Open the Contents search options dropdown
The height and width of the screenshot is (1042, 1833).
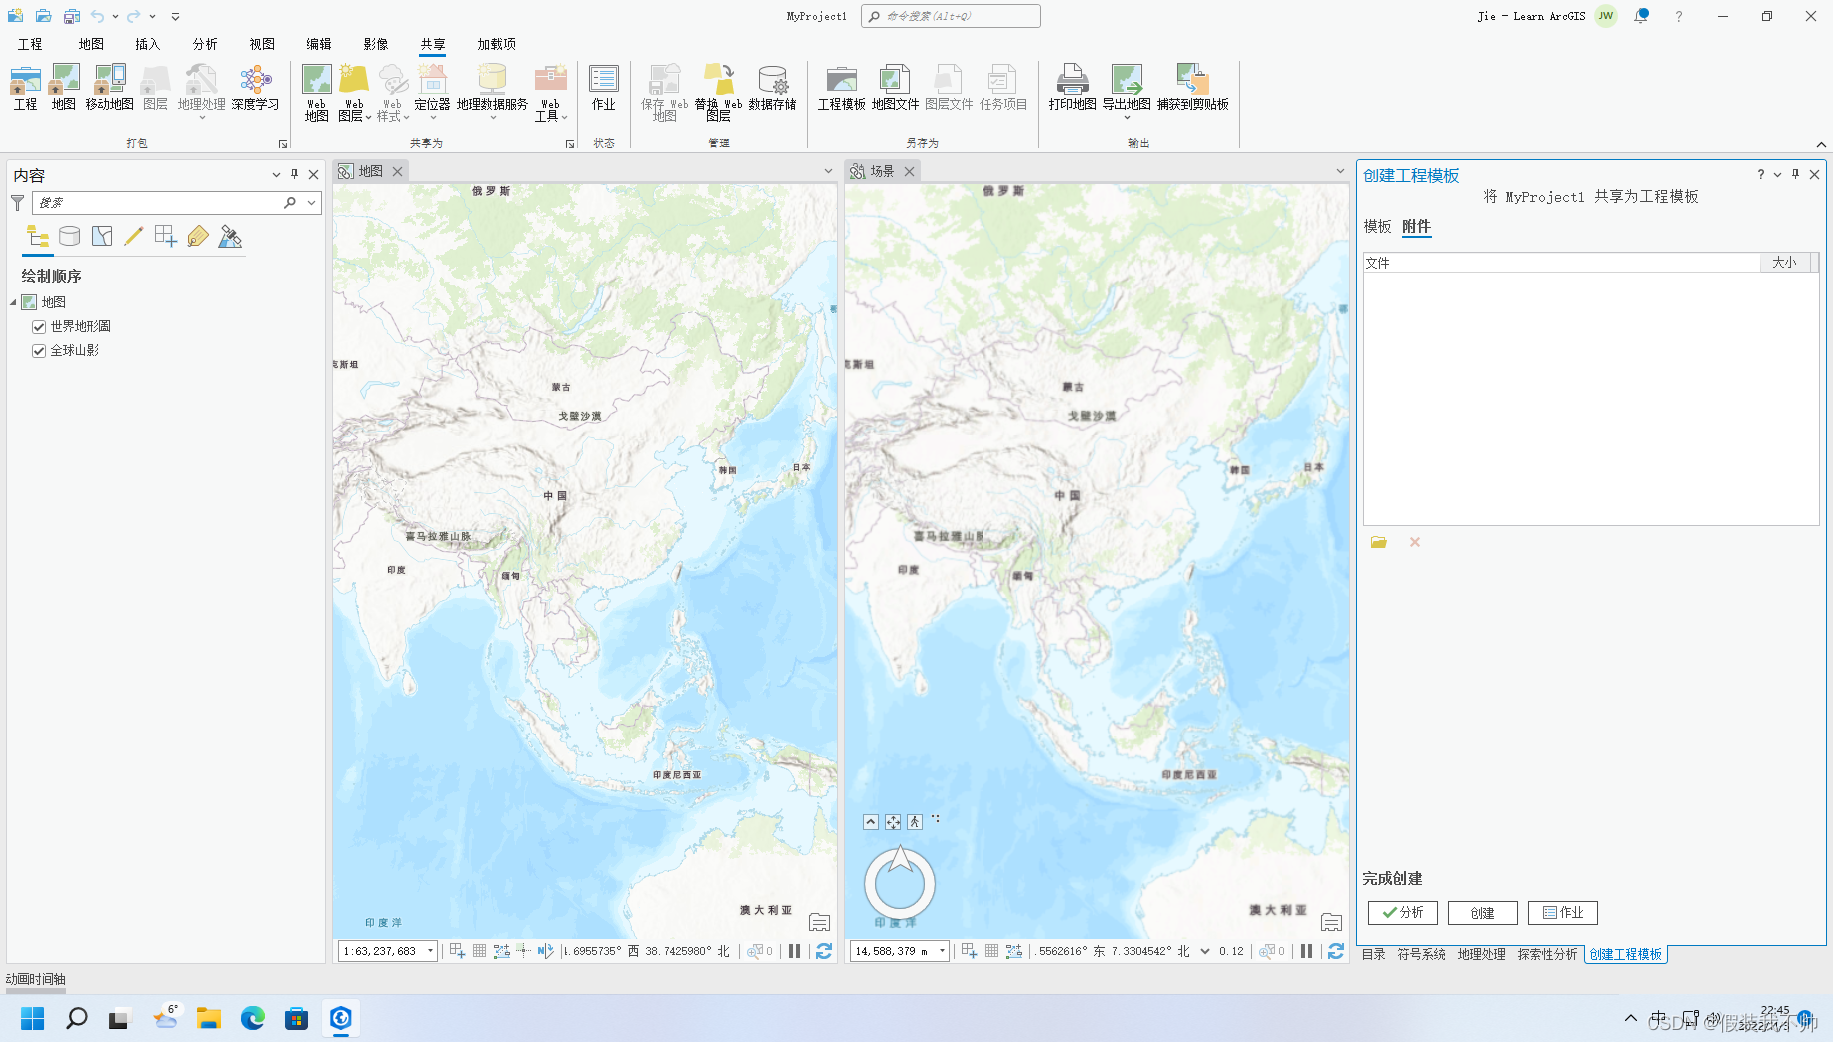click(x=312, y=203)
